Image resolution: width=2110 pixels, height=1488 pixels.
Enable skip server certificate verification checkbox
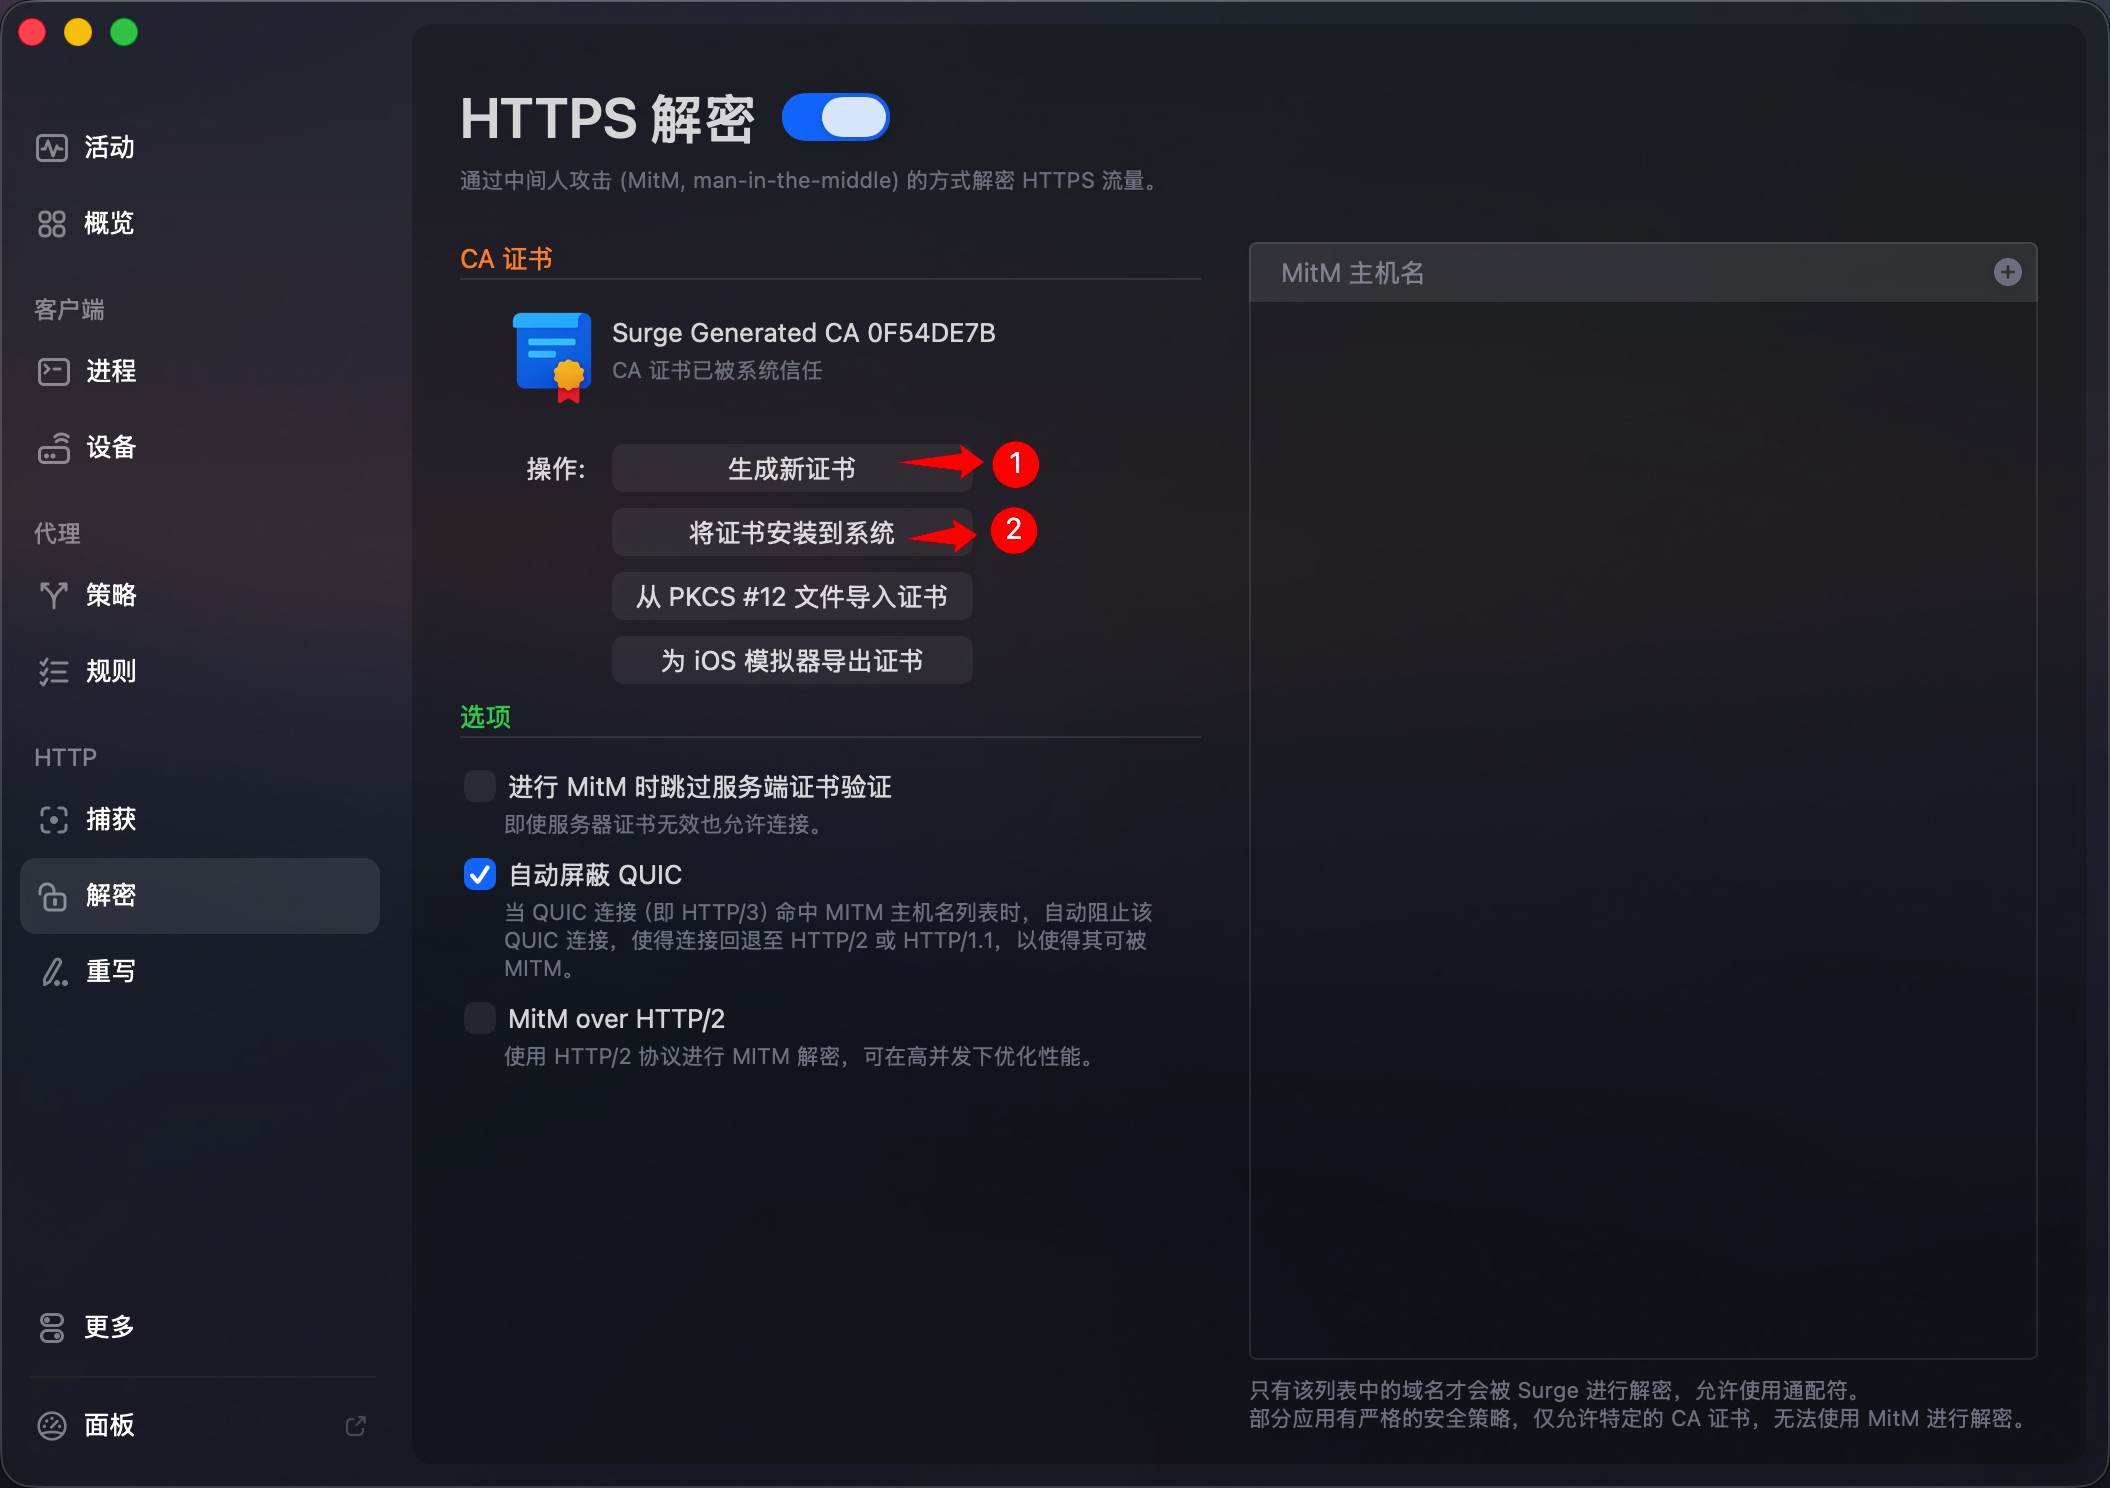[480, 786]
